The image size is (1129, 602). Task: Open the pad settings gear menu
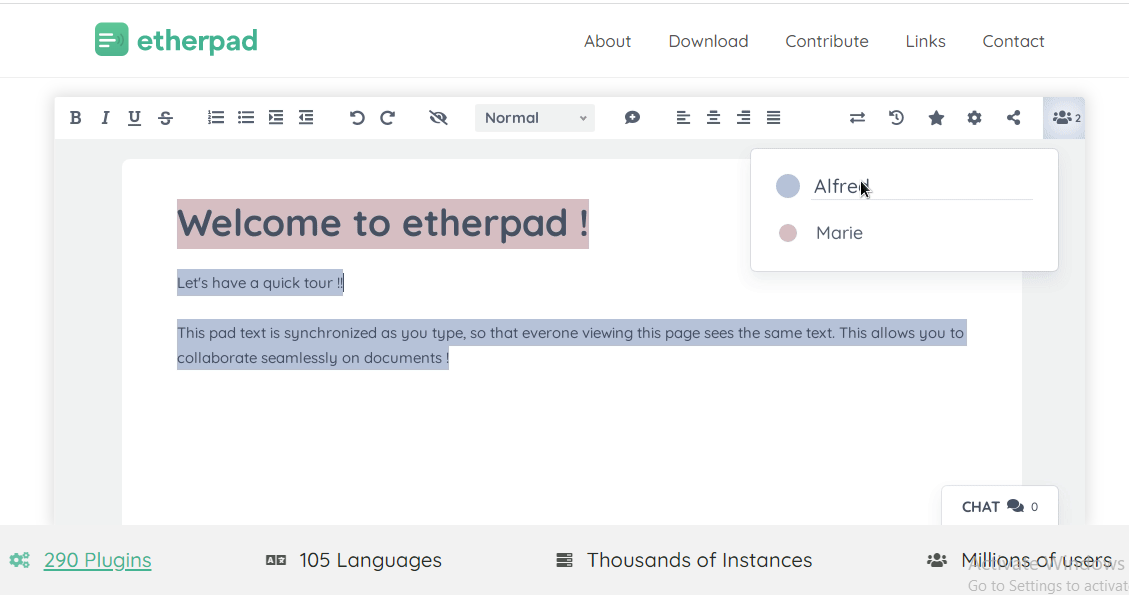click(974, 117)
